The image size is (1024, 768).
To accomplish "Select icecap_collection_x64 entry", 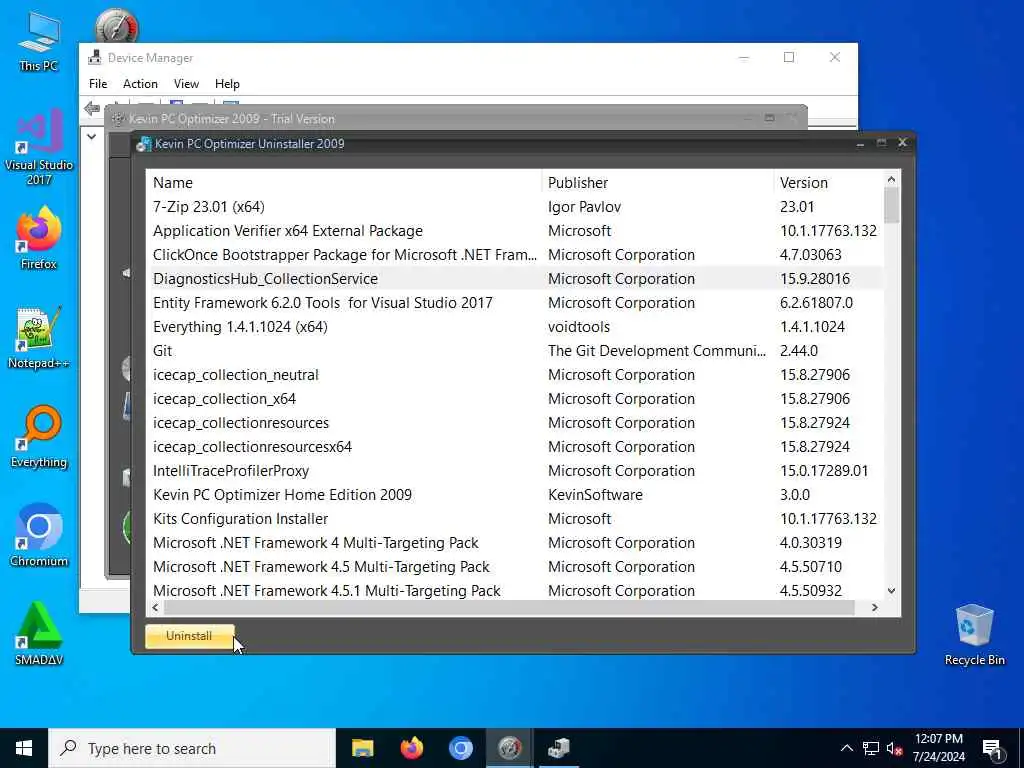I will click(515, 399).
